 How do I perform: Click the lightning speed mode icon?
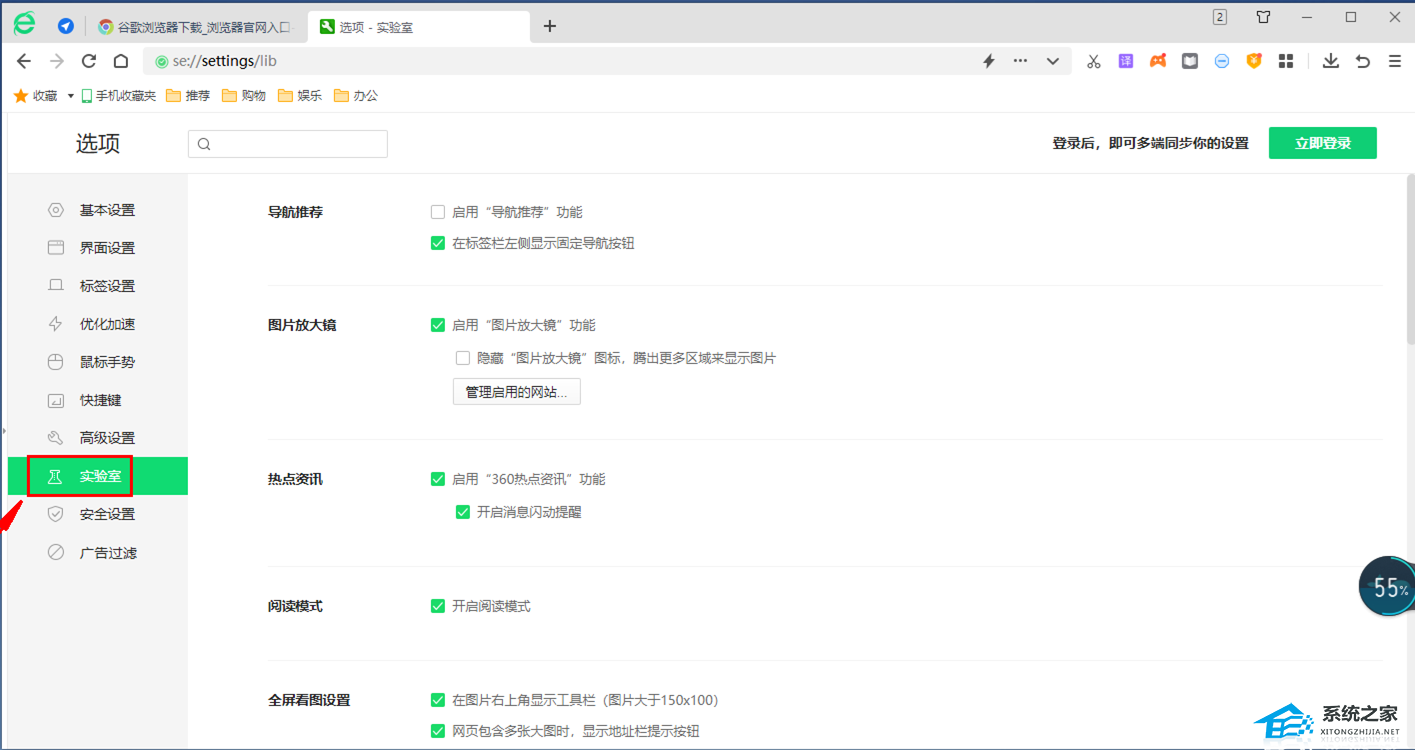point(989,61)
